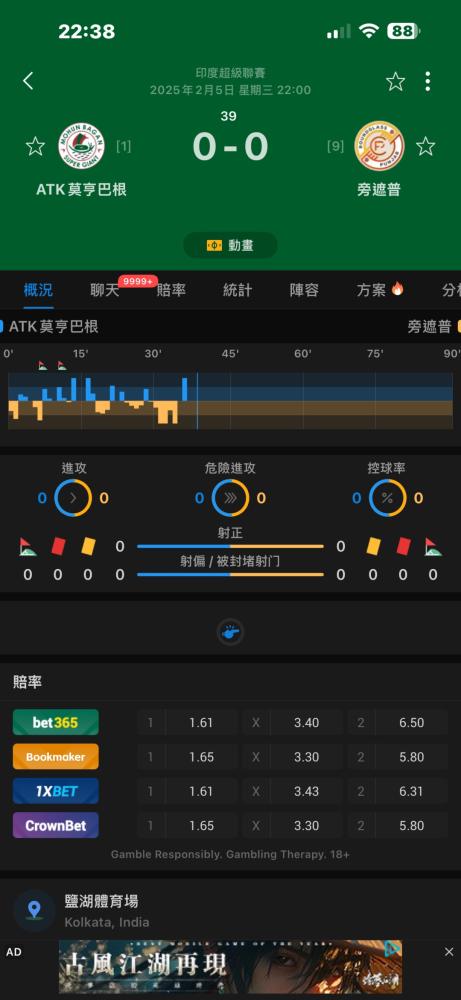Tap the away team's red card icon
This screenshot has height=1000, width=461.
click(x=403, y=547)
